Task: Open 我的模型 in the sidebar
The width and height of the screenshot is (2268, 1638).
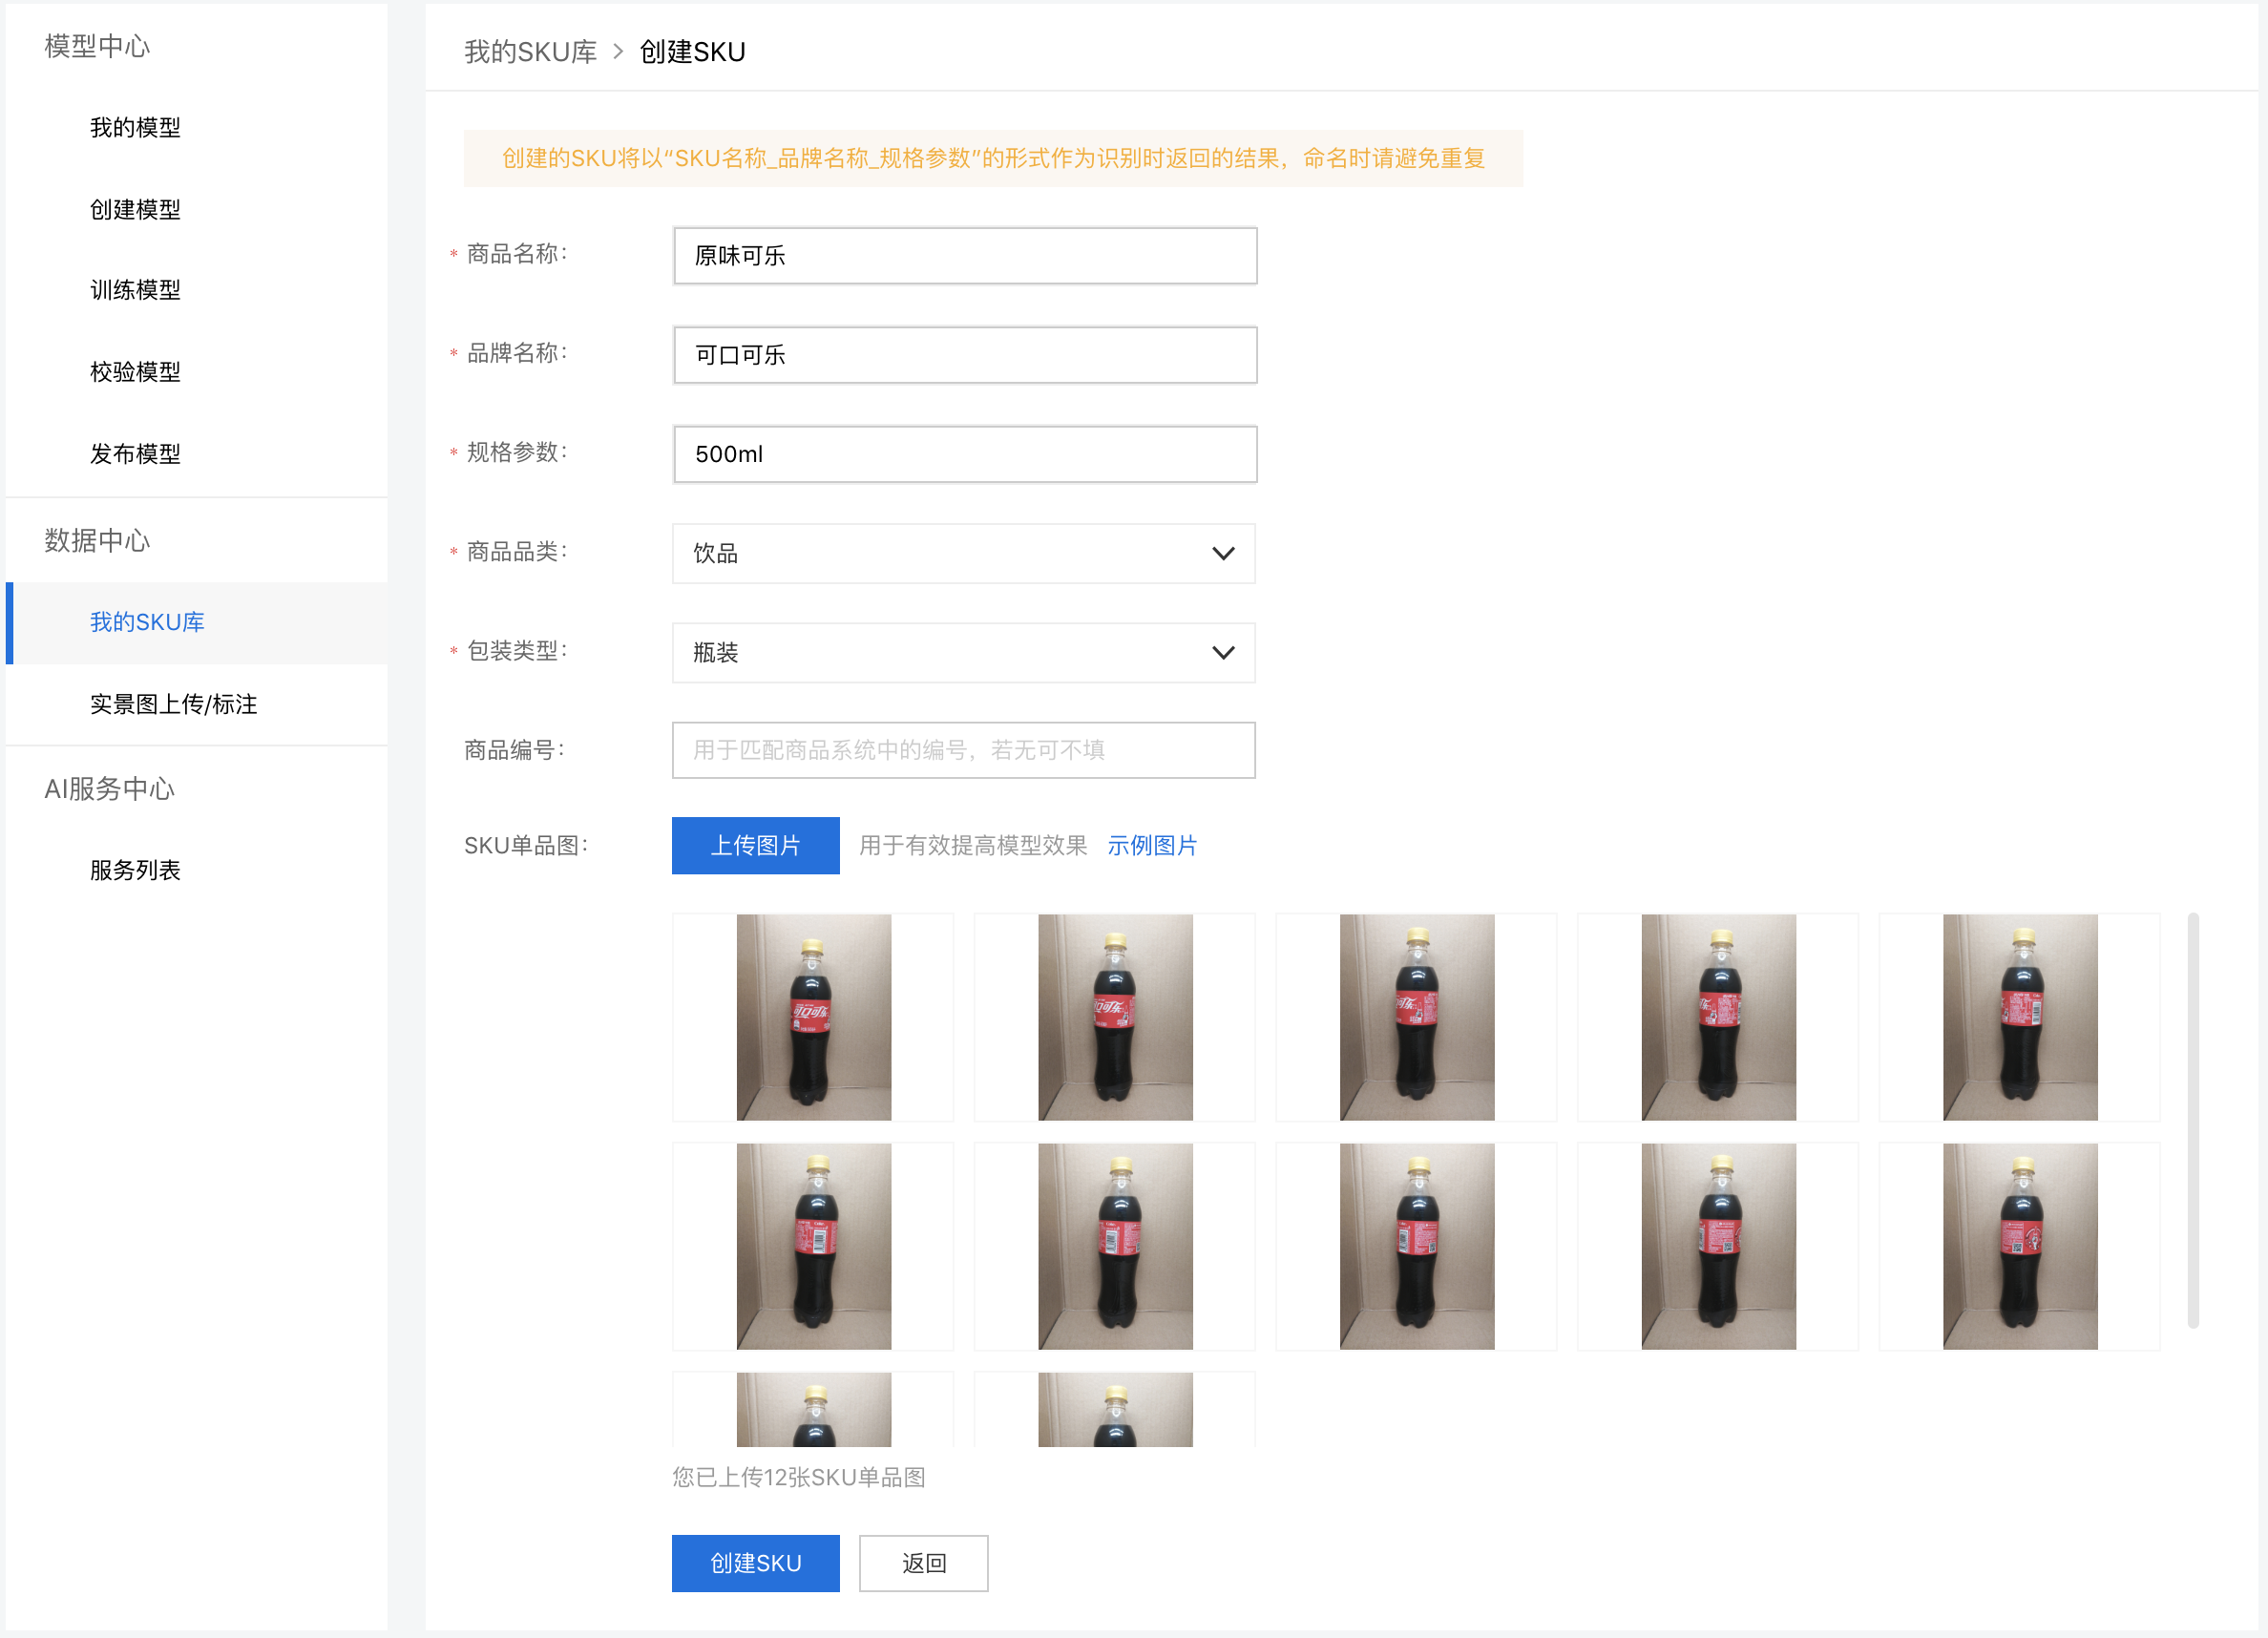Action: point(135,128)
